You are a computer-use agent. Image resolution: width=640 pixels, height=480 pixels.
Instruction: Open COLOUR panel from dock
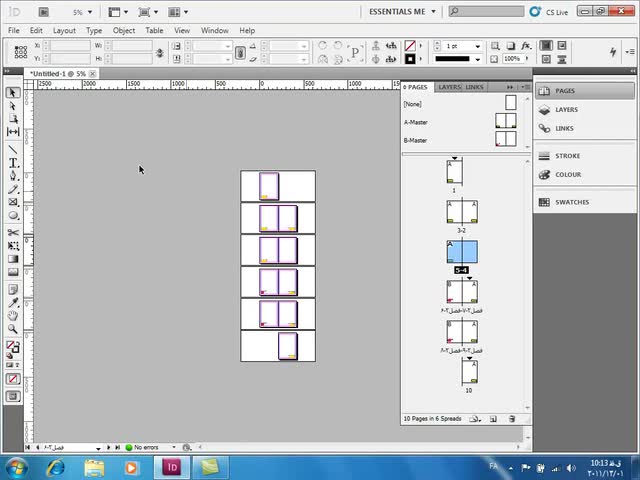584,175
